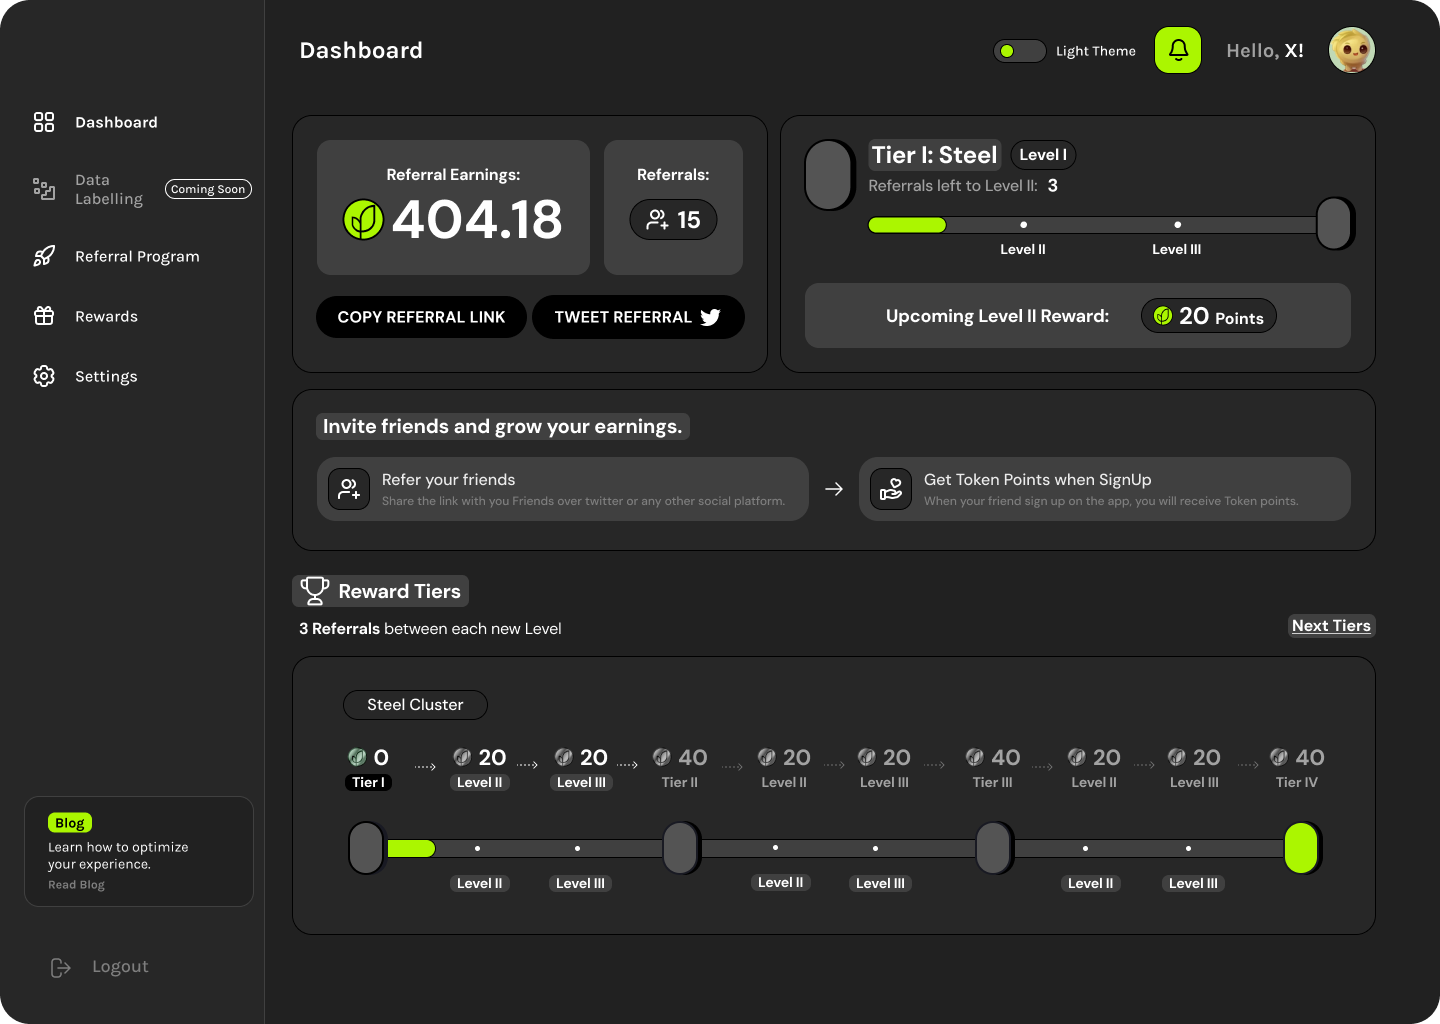Switch to the Level I badge view
Viewport: 1440px width, 1024px height.
[1043, 154]
